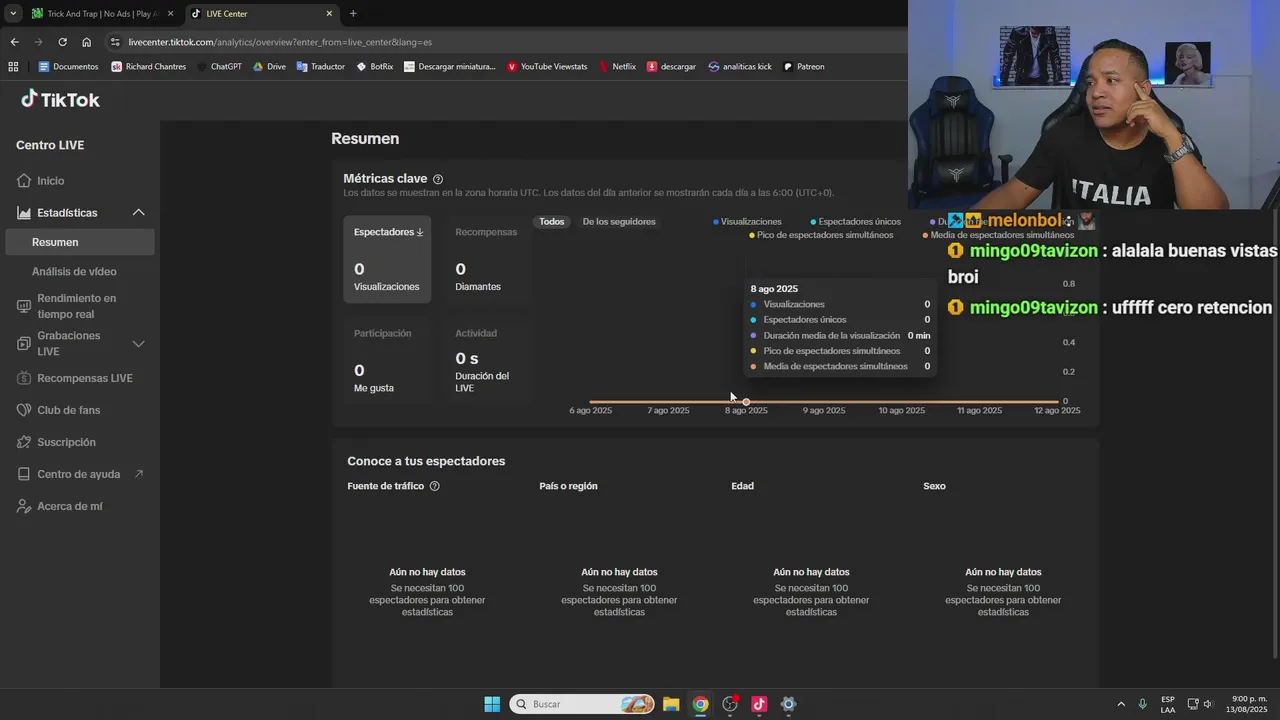Open Settings gear in taskbar
Screen dimensions: 1280x720
coord(788,704)
